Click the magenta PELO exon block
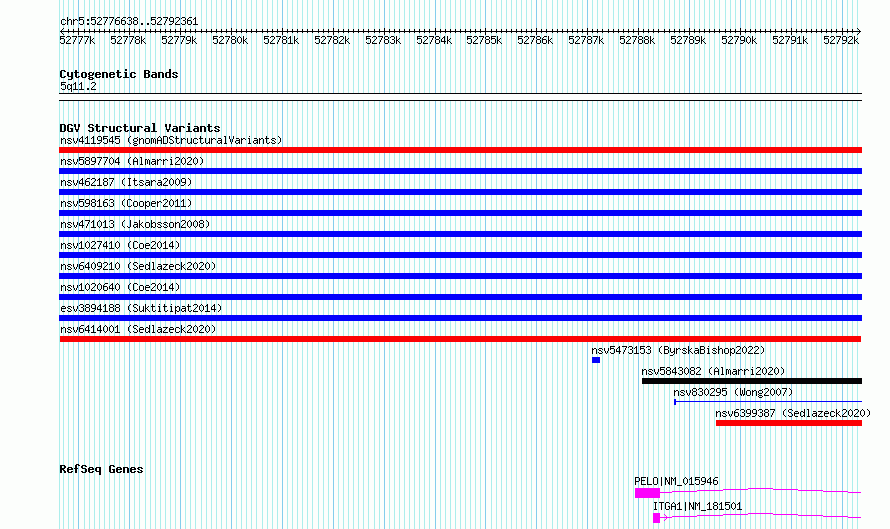This screenshot has height=529, width=890. click(648, 493)
